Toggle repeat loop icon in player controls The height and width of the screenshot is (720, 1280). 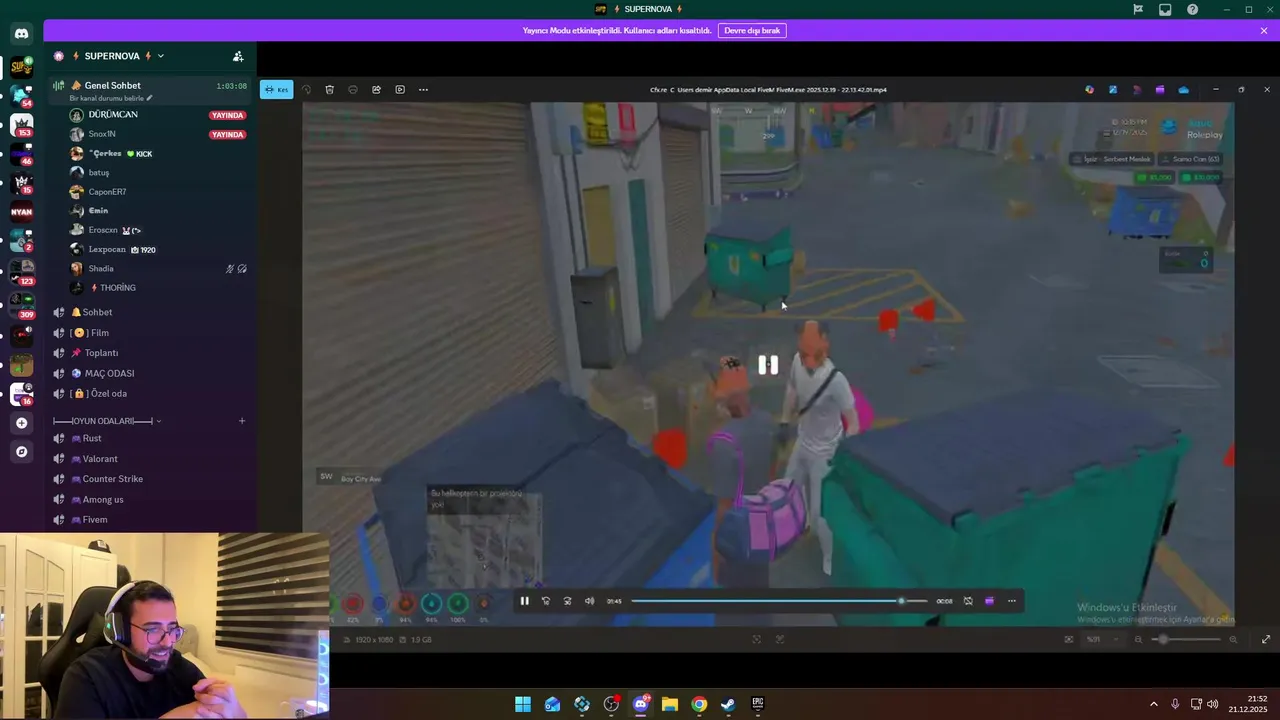click(968, 601)
